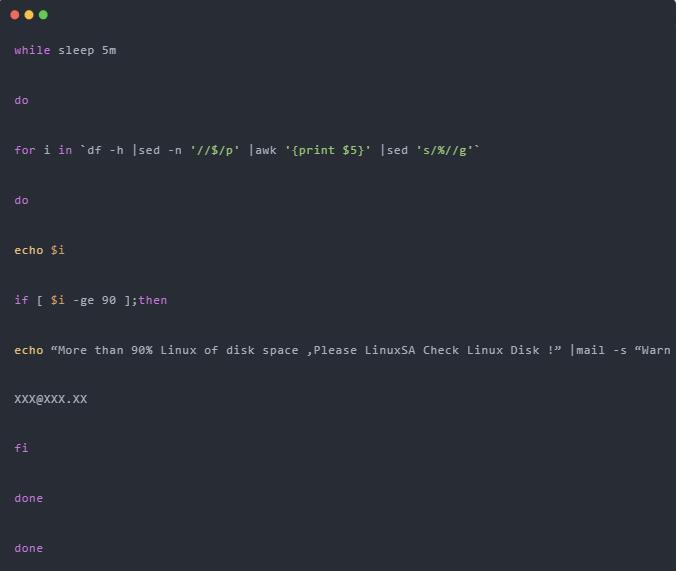The image size is (677, 571).
Task: Click the 'while' keyword
Action: coord(32,50)
